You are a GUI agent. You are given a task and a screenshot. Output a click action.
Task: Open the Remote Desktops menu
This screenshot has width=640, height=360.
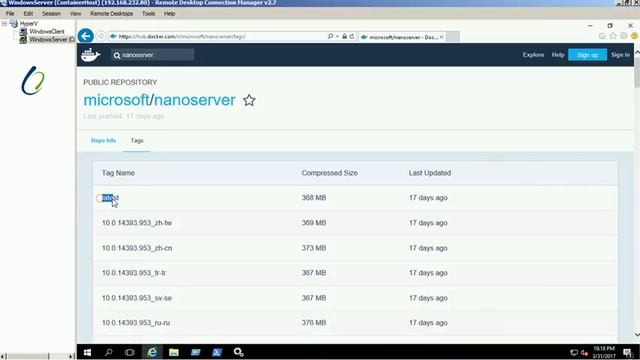click(x=111, y=13)
